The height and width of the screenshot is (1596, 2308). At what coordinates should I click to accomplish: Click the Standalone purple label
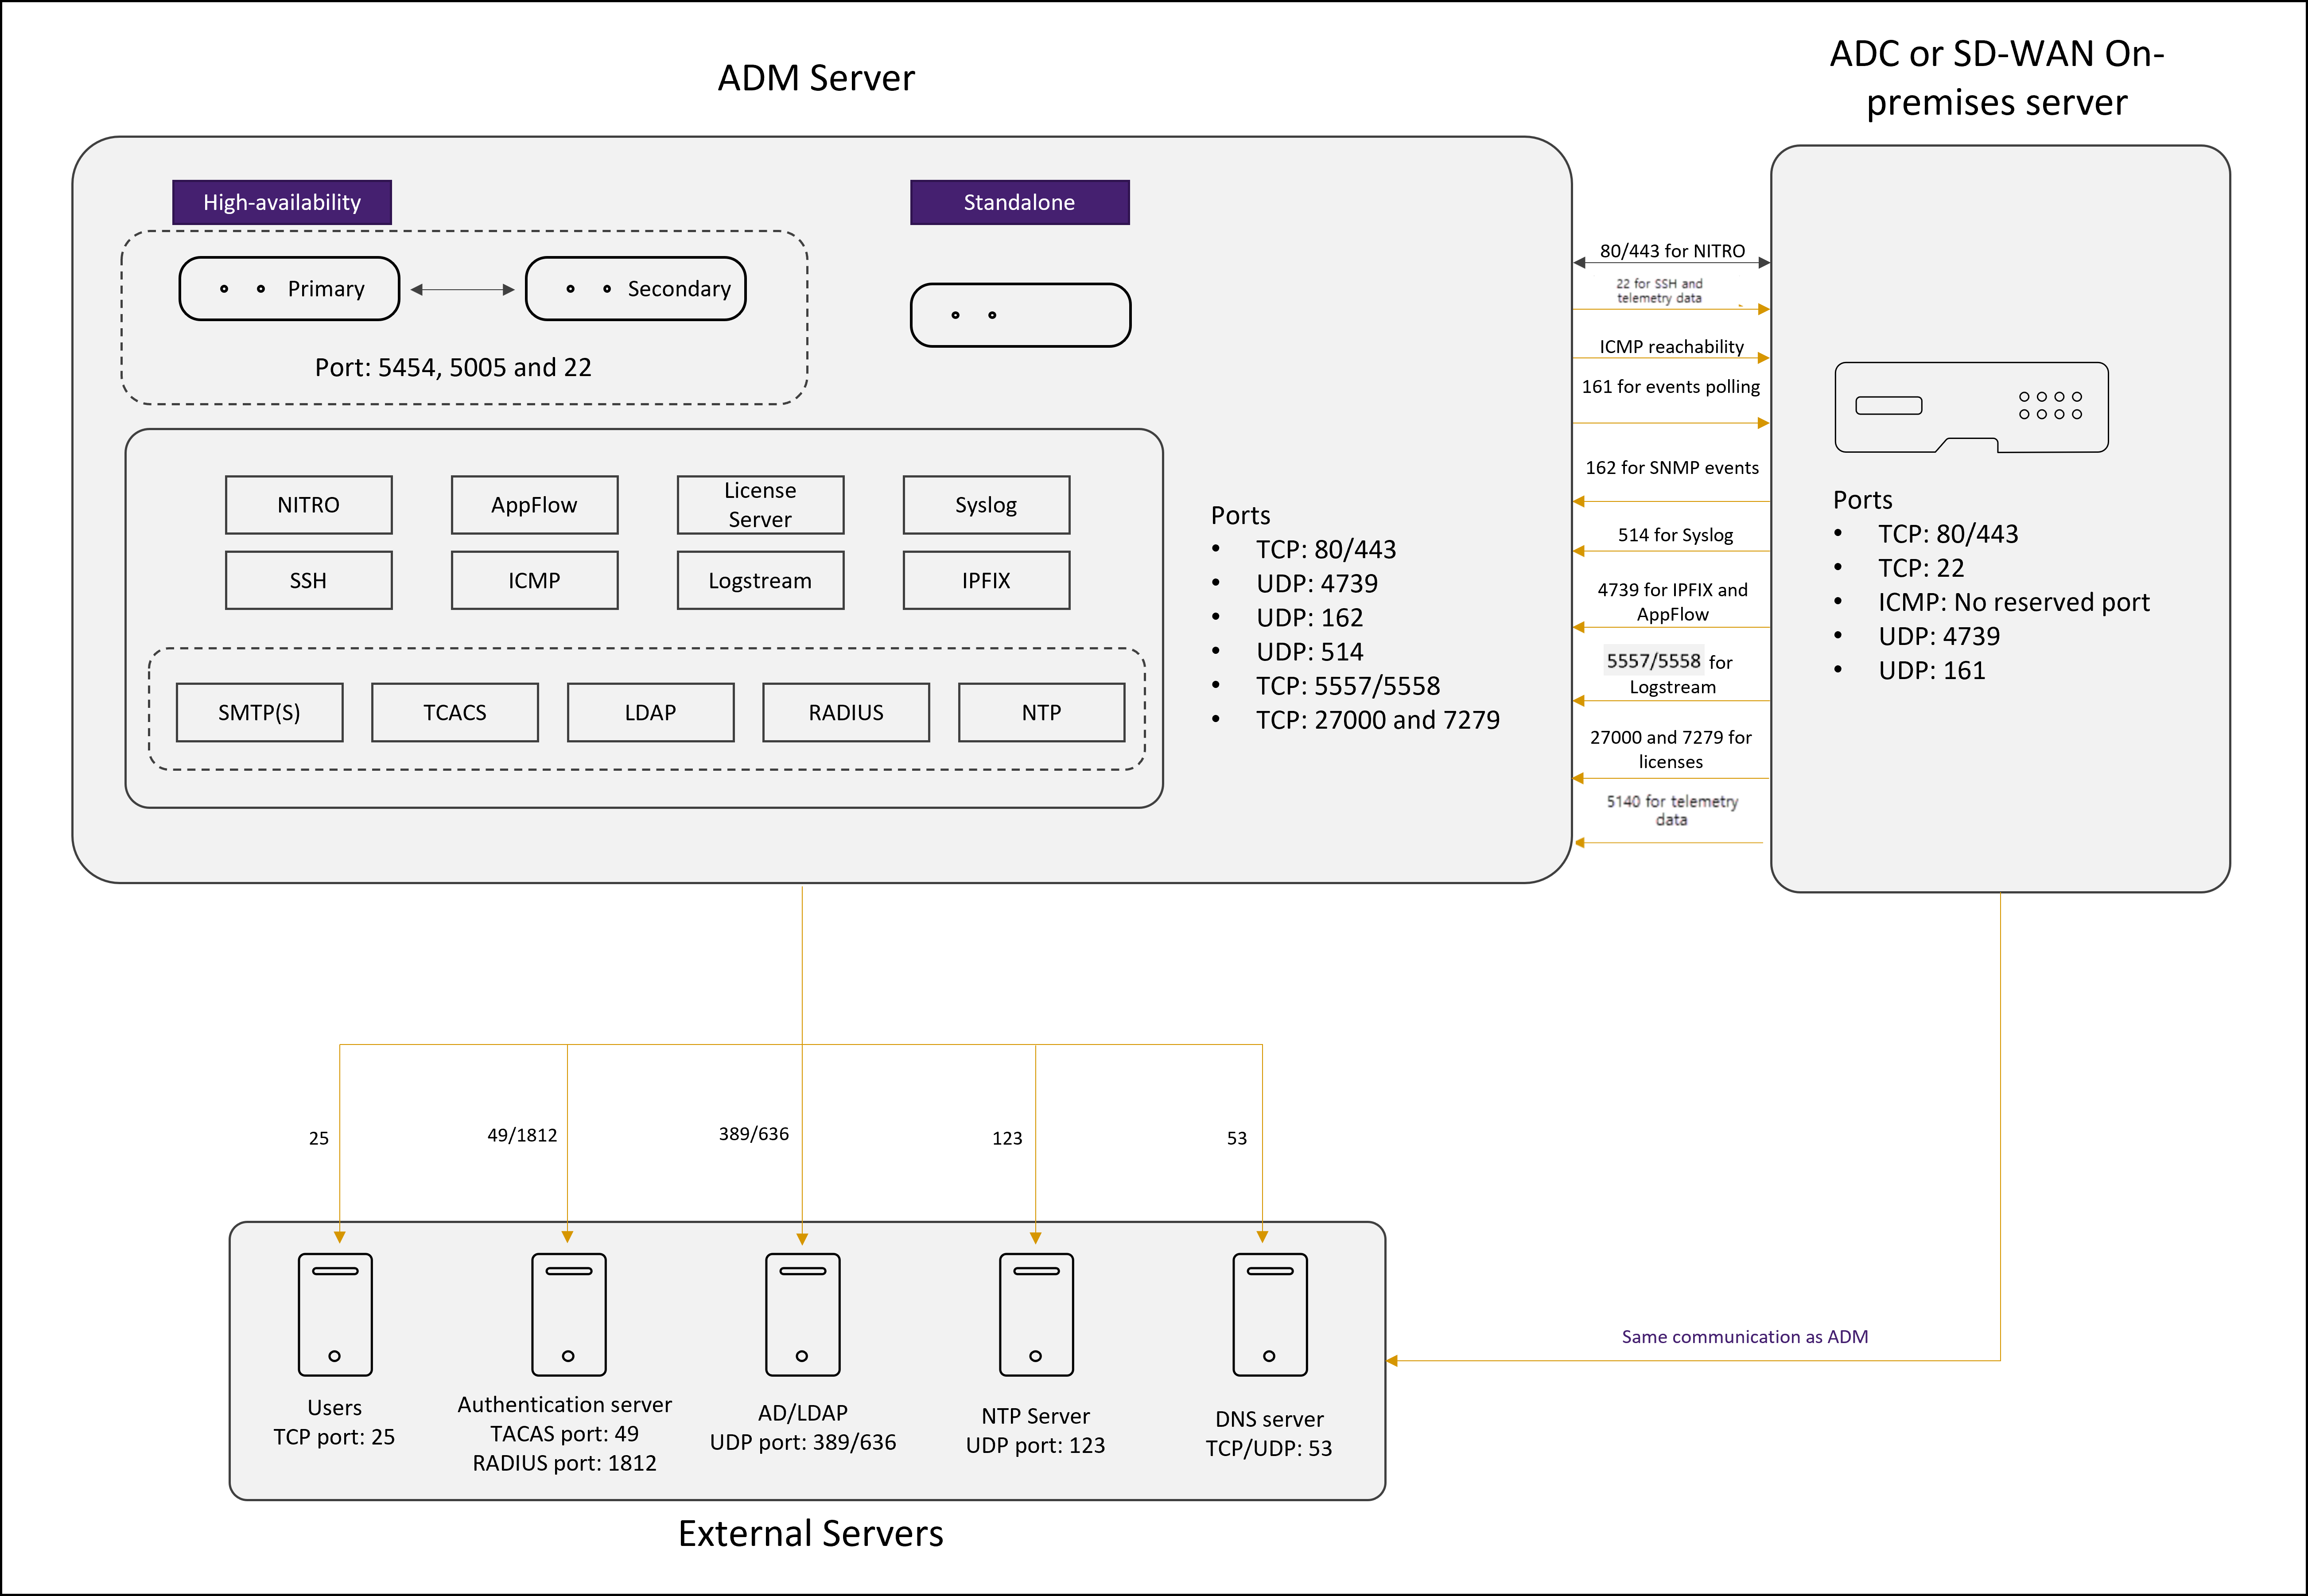click(1020, 202)
